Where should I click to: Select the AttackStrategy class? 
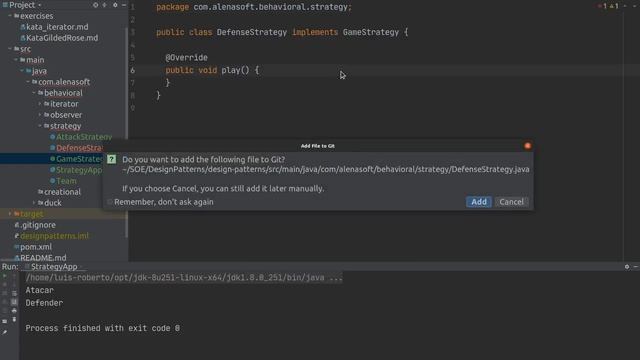[84, 137]
